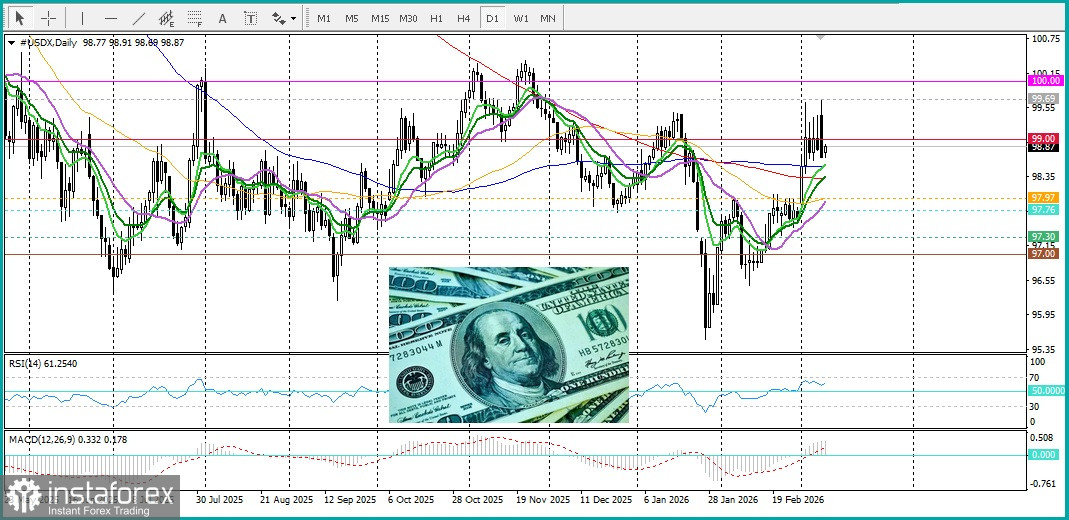Click the RSI 50.0000 level label
The width and height of the screenshot is (1069, 520).
click(x=1047, y=391)
